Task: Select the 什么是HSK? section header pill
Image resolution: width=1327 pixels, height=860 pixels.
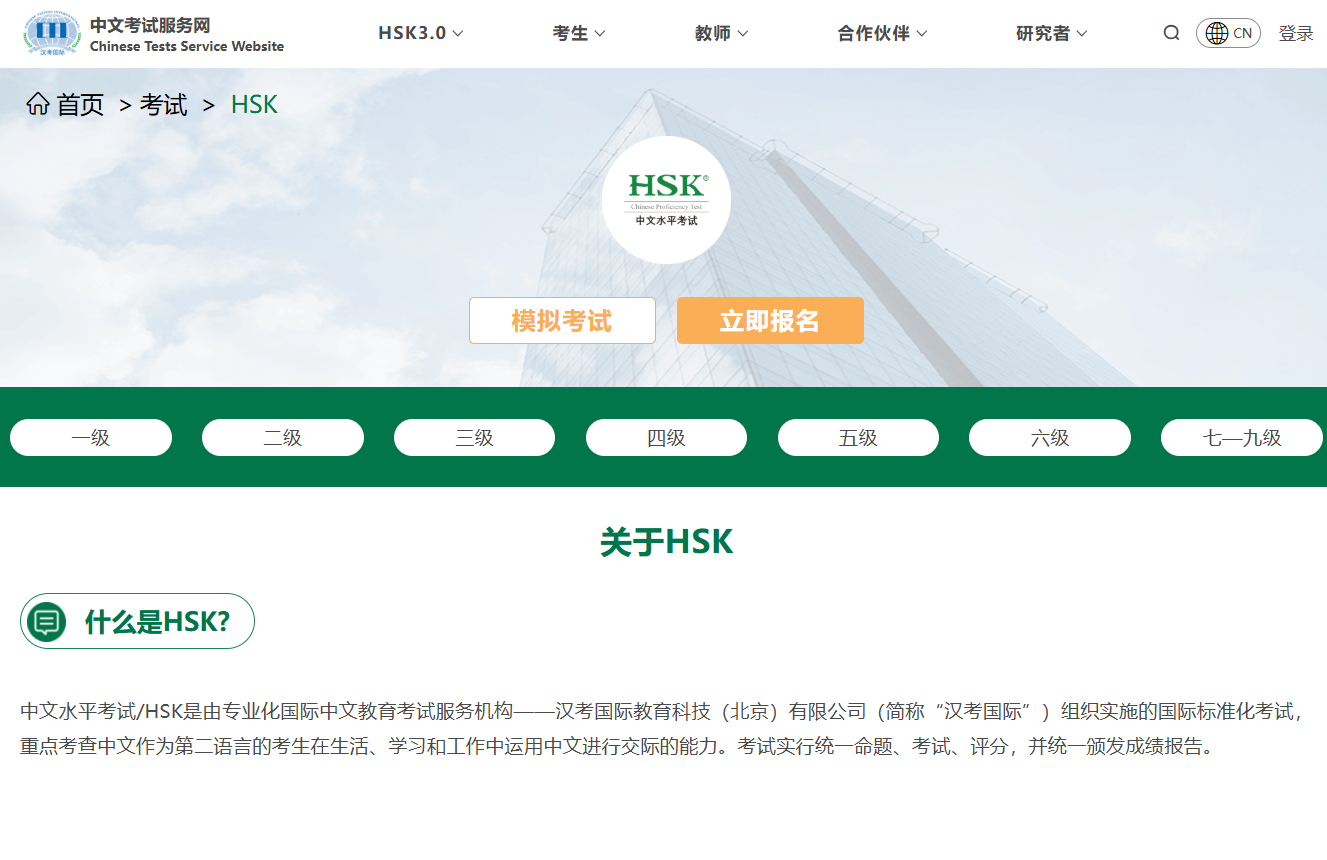Action: click(x=137, y=620)
